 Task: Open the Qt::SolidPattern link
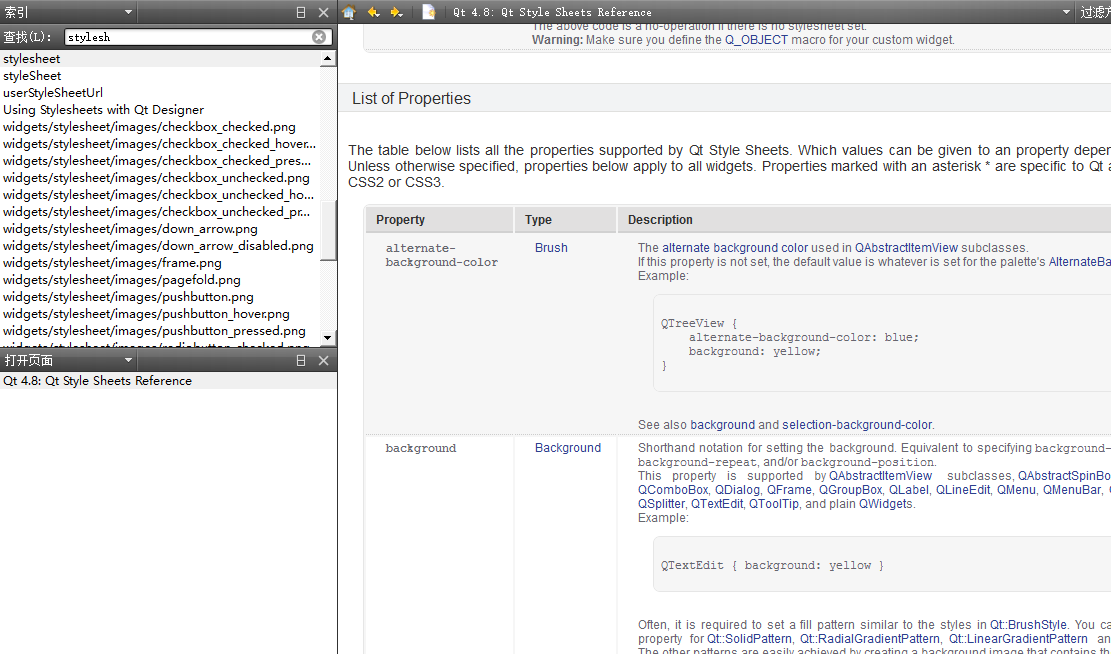[750, 639]
